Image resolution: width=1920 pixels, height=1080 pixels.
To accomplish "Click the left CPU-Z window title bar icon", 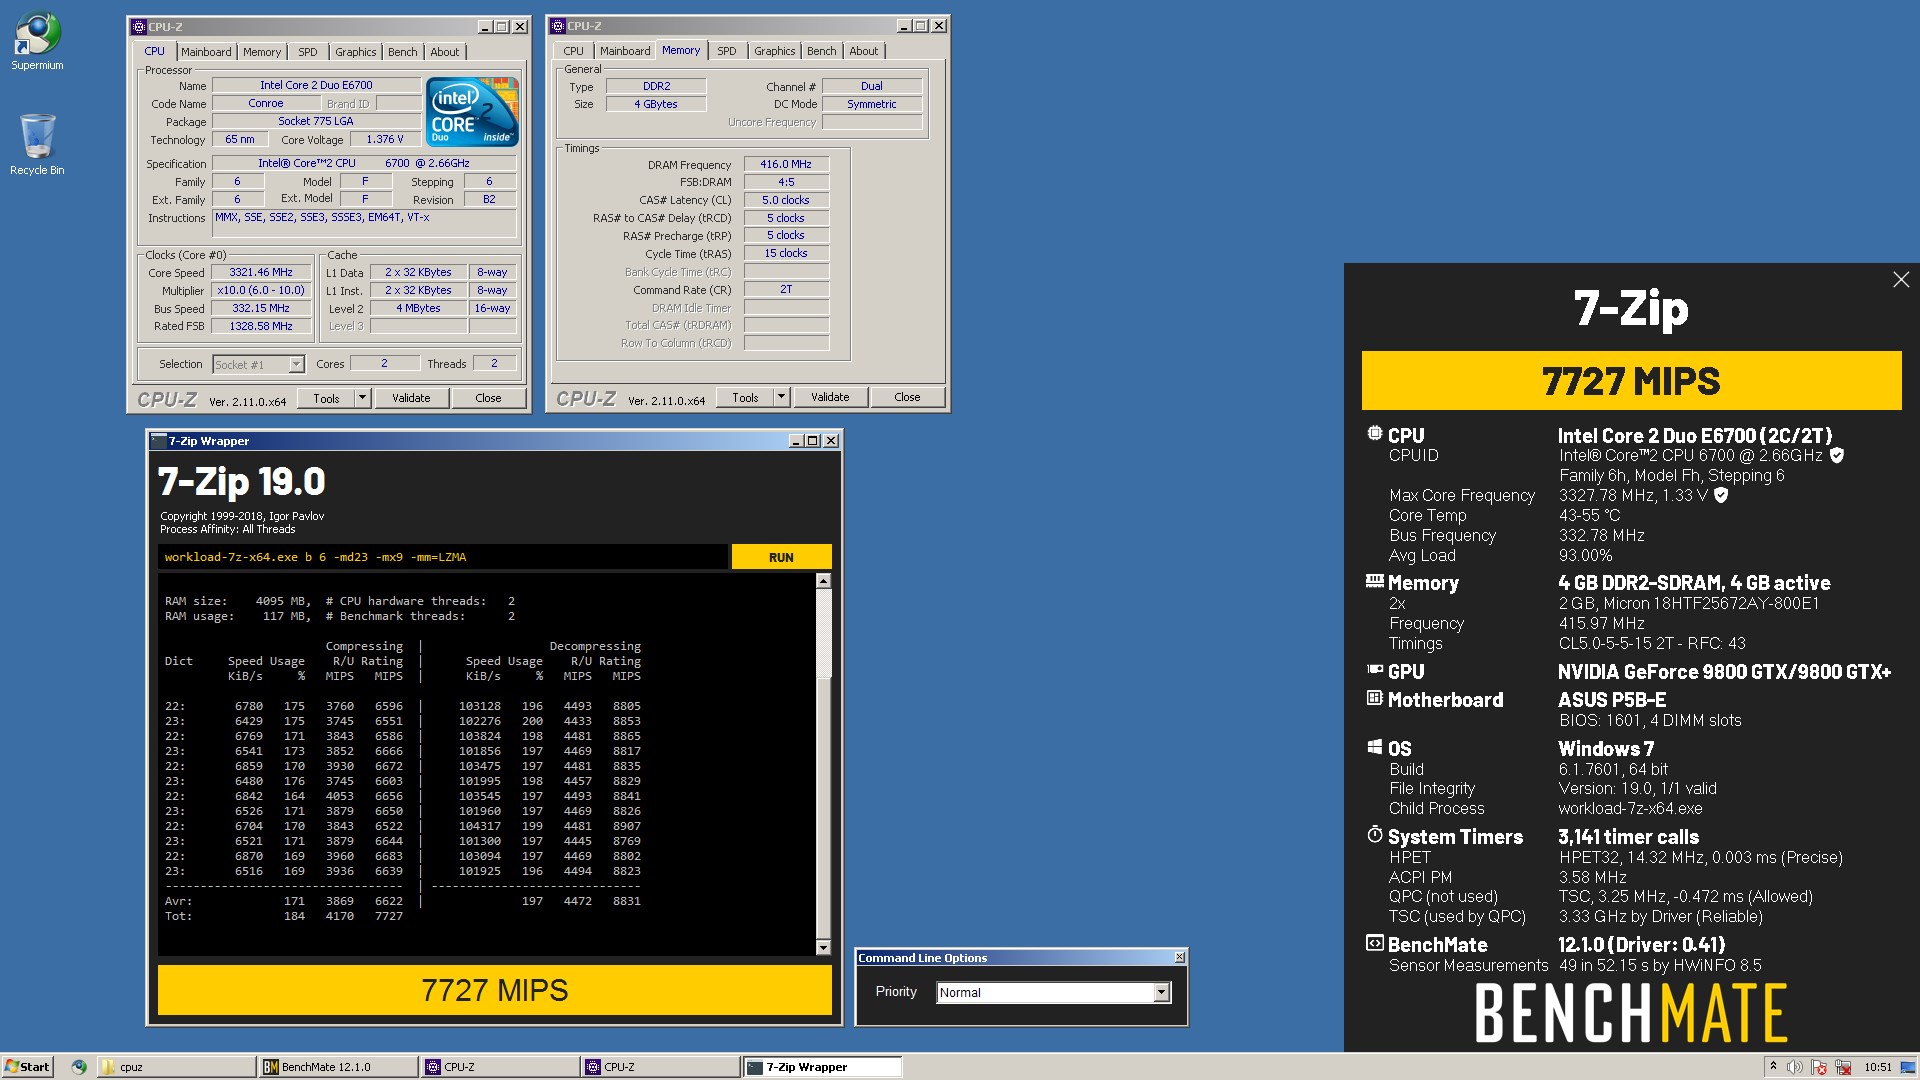I will 139,27.
